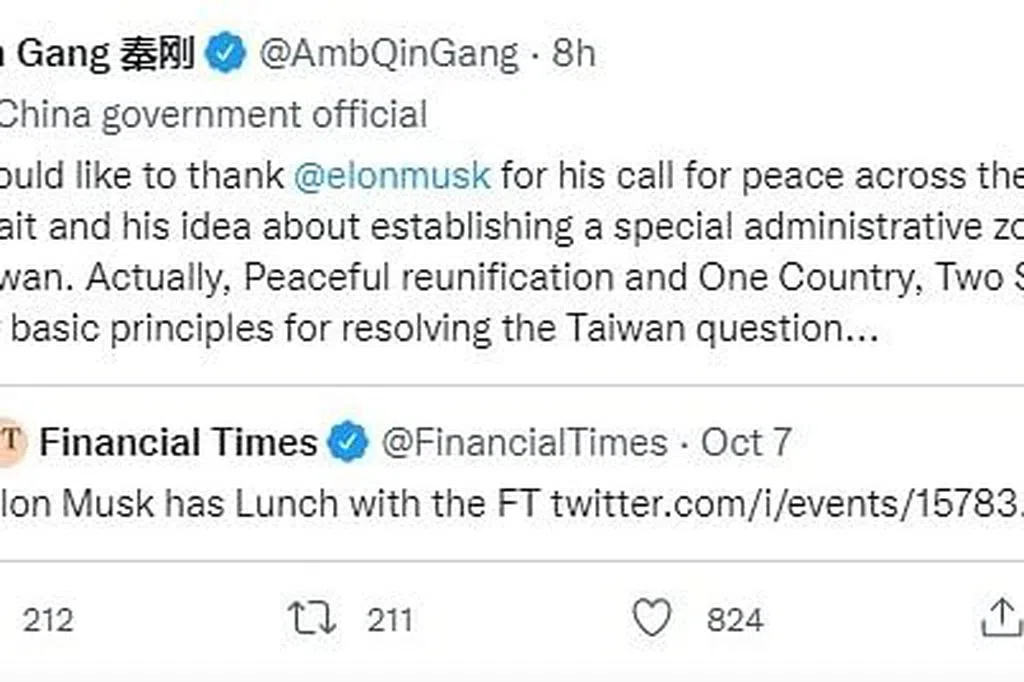This screenshot has height=682, width=1024.
Task: Open the Financial Times profile avatar
Action: click(x=11, y=442)
